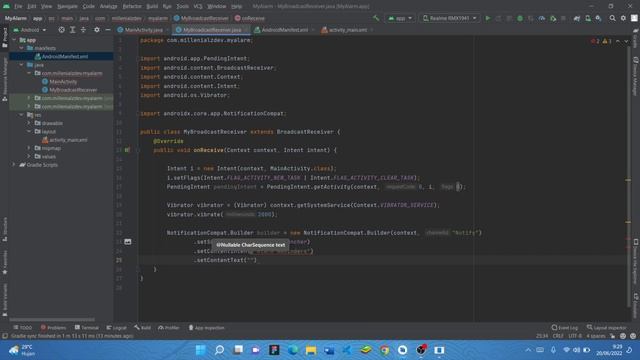
Task: Click 4 spaces indent in status bar
Action: coord(596,336)
